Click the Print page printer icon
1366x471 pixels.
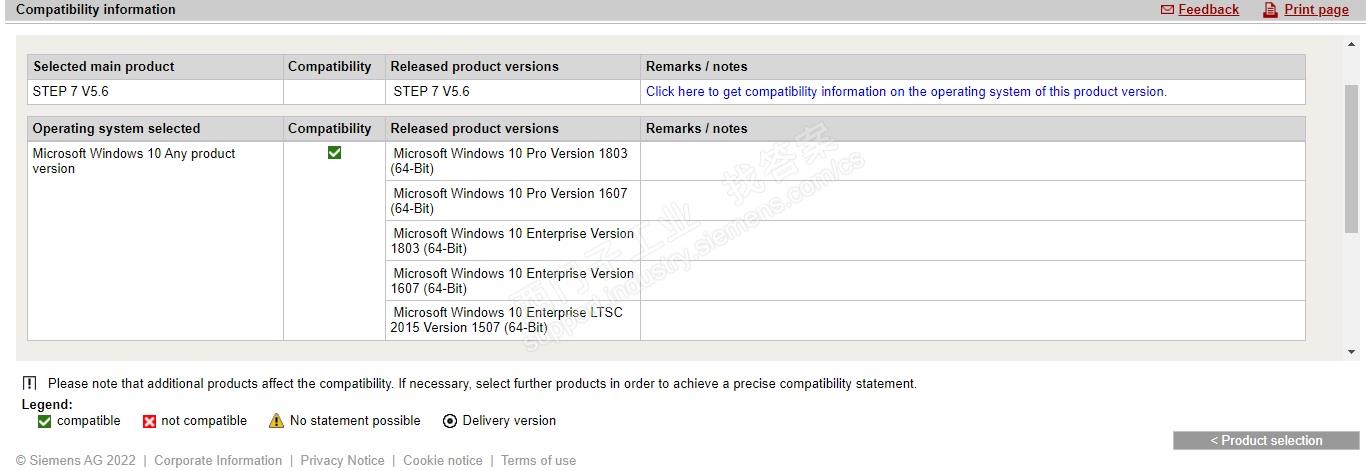(1270, 10)
